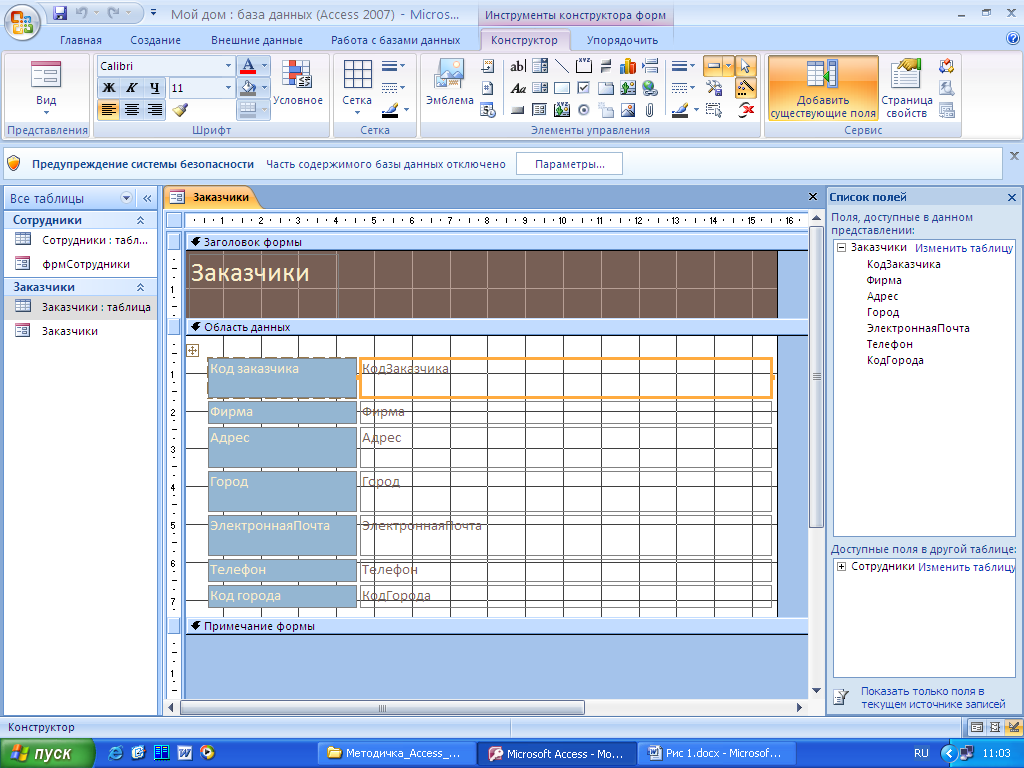Screen dimensions: 1024x768
Task: Insert a Chart control
Action: point(628,66)
